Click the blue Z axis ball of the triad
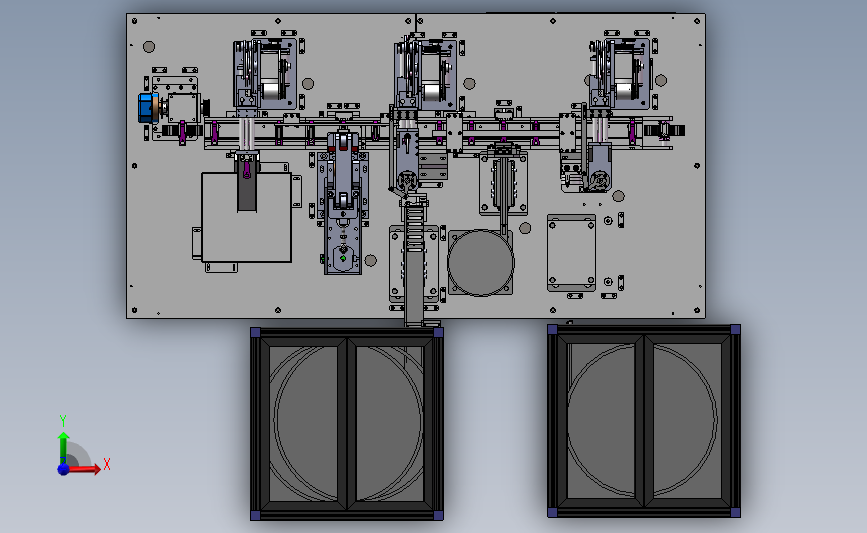Screen dimensions: 867x533 [64, 469]
